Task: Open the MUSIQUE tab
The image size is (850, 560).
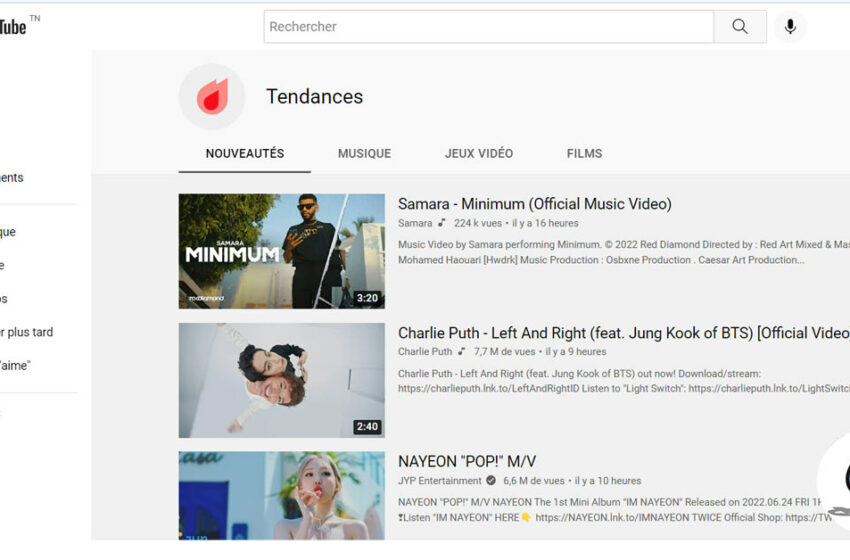Action: coord(364,154)
